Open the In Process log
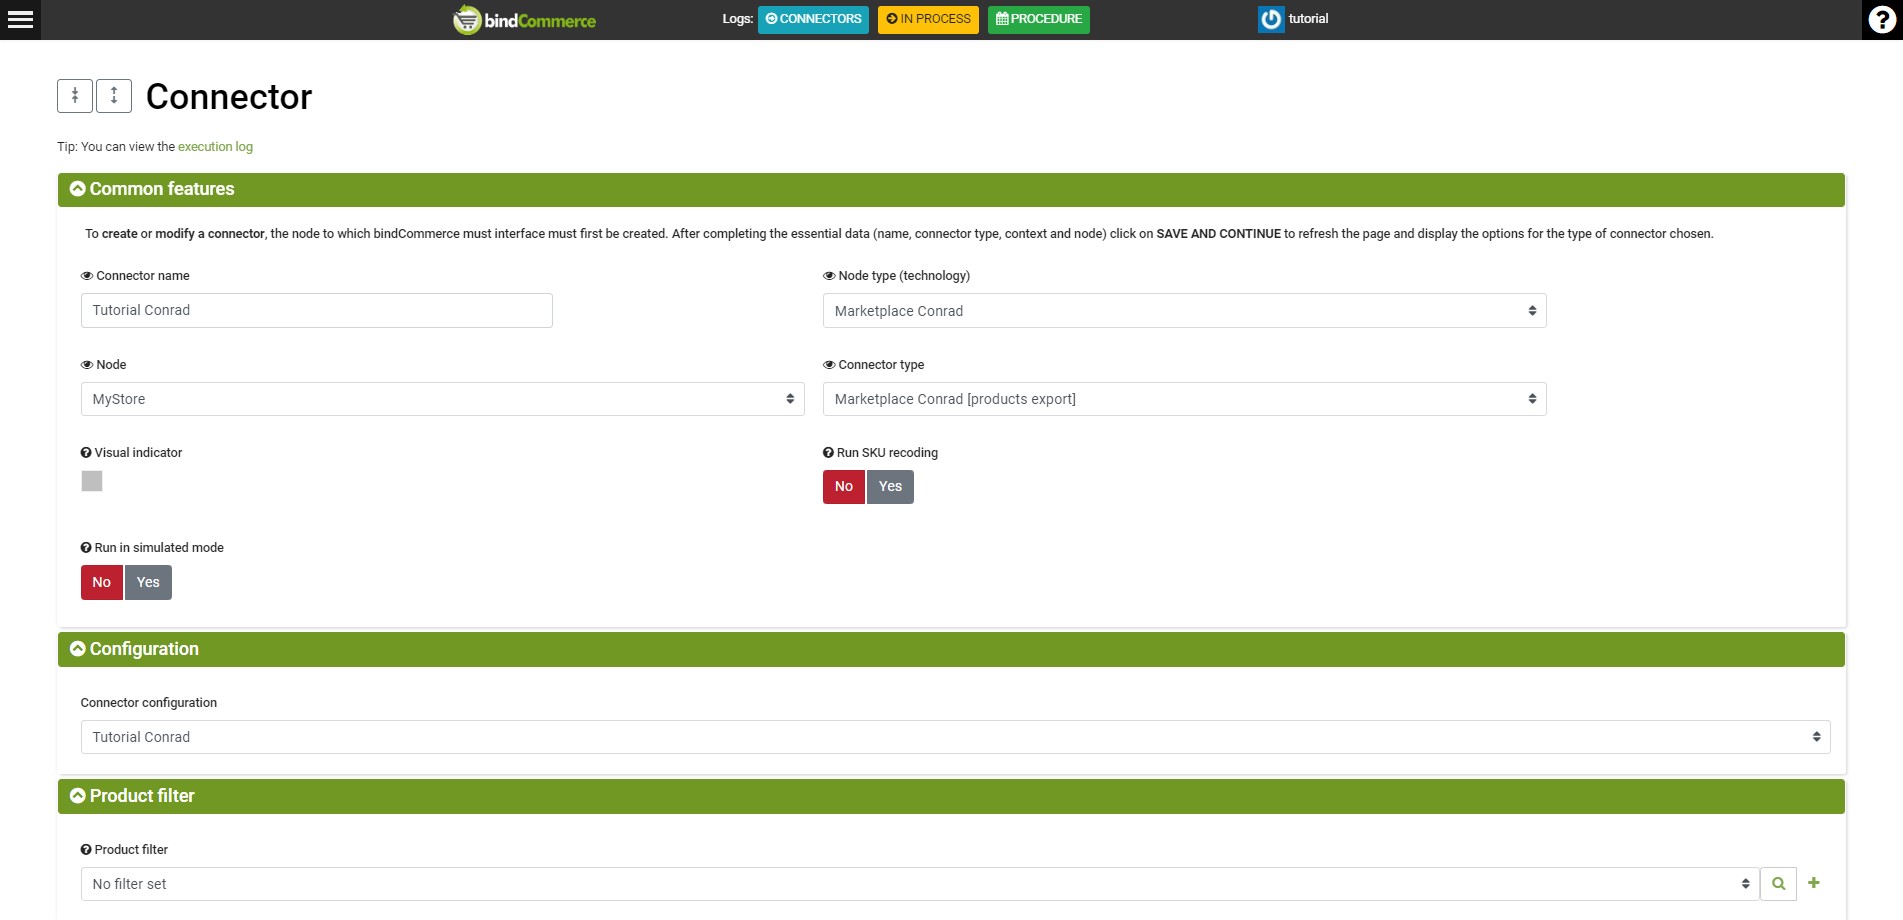 click(x=928, y=19)
